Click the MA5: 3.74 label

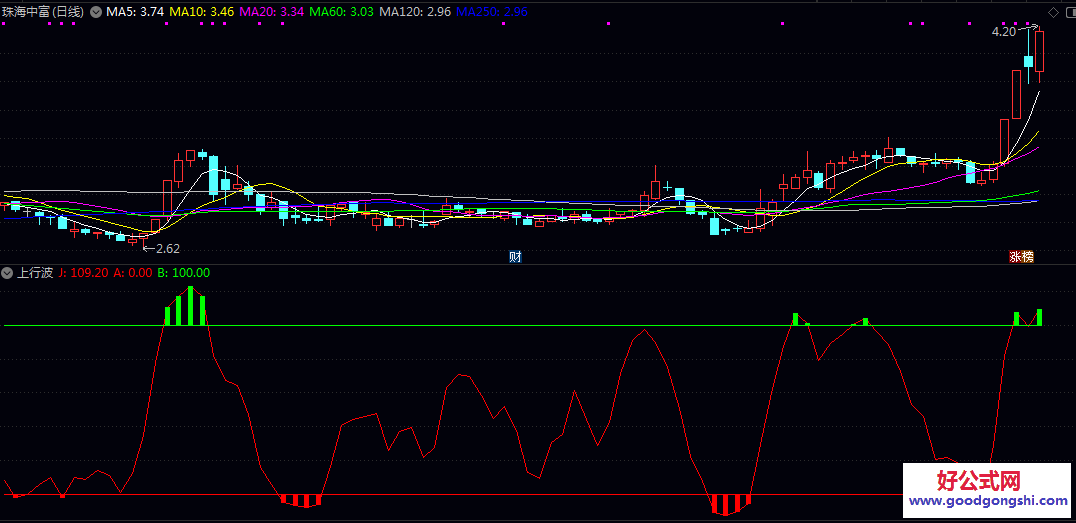click(134, 12)
